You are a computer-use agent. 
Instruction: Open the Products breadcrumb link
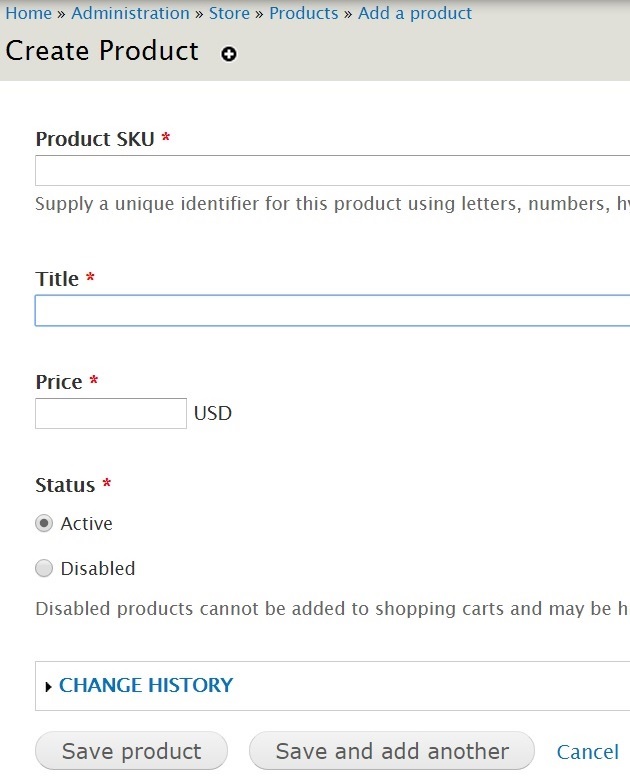[x=304, y=13]
